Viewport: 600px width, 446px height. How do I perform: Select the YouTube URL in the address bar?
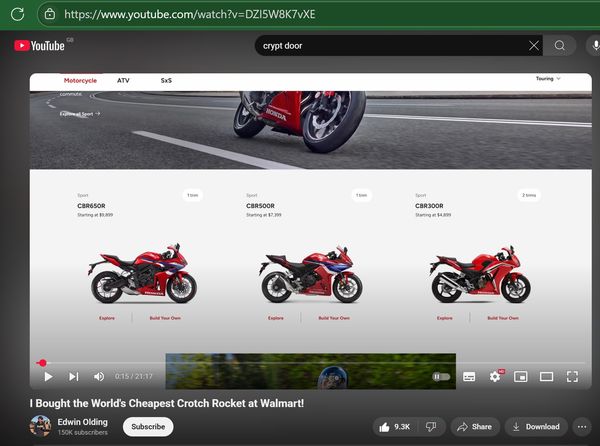189,15
